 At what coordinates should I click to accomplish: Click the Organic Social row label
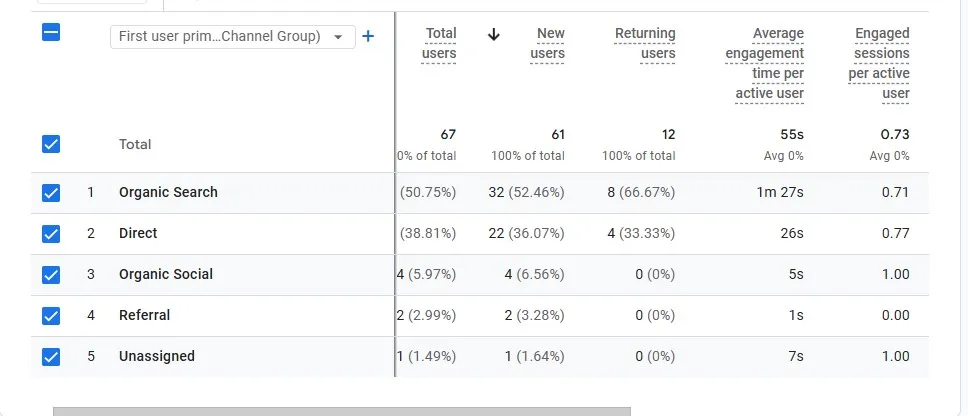click(166, 274)
